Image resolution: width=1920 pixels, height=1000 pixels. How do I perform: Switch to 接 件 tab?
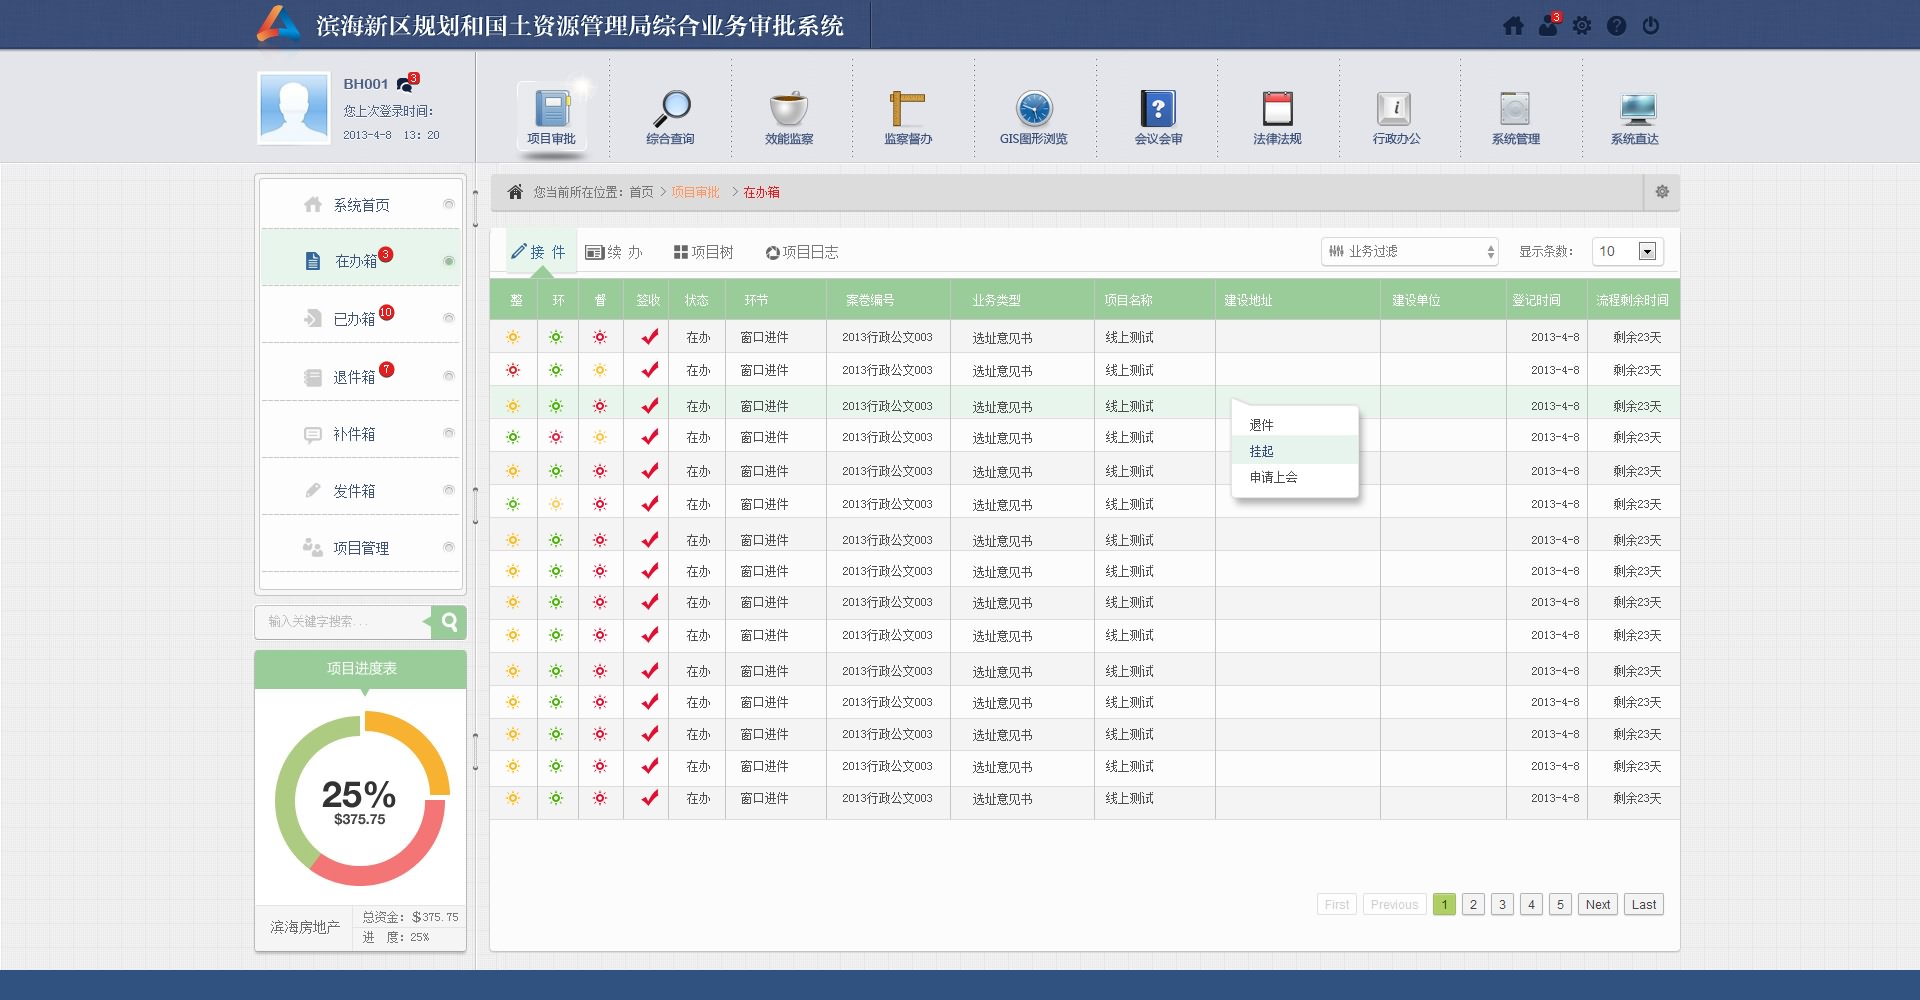540,252
